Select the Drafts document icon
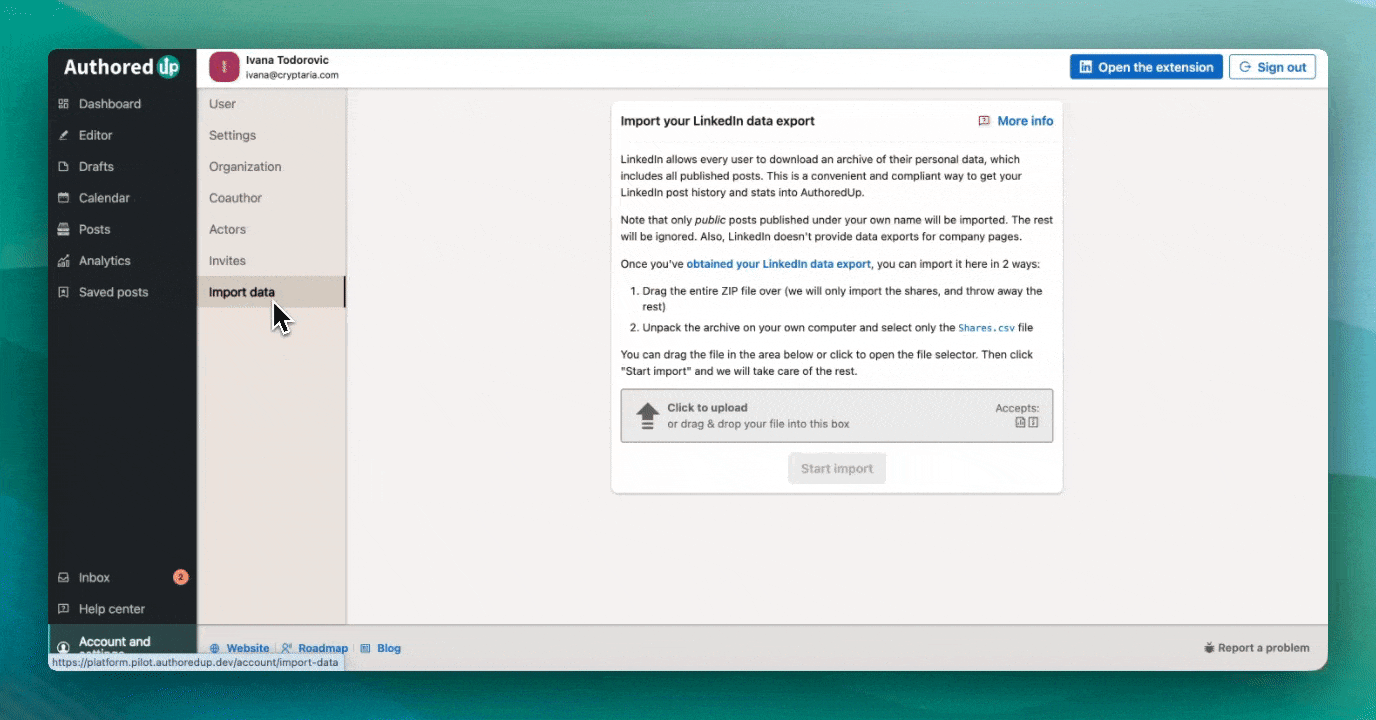The height and width of the screenshot is (720, 1376). (64, 167)
